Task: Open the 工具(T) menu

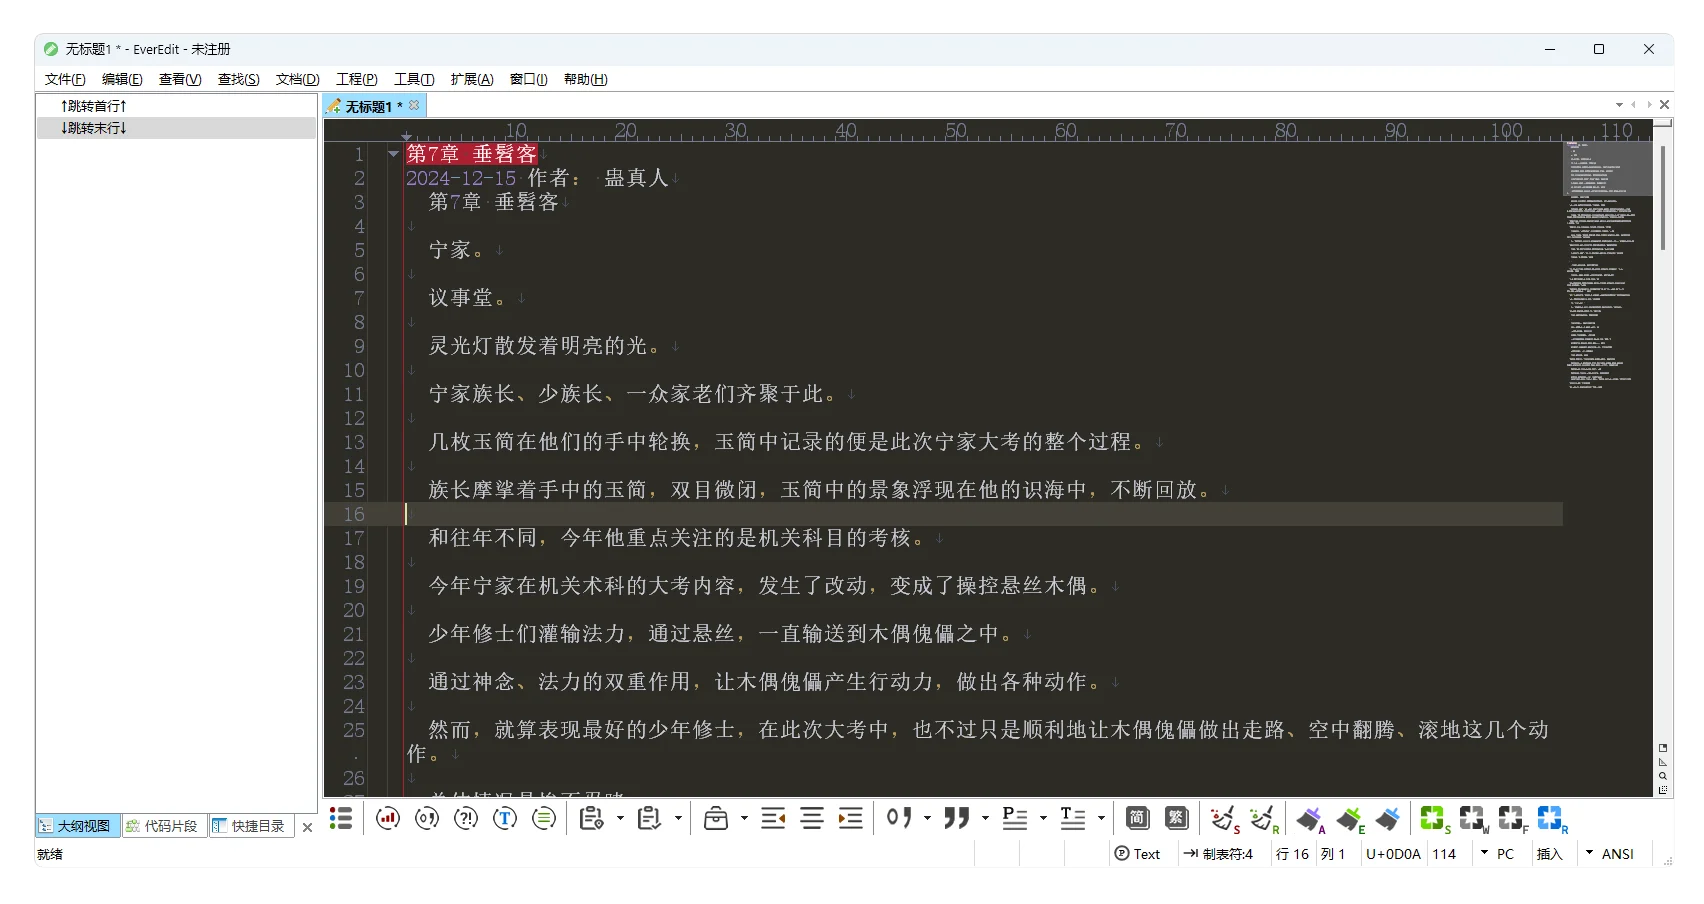Action: point(414,79)
